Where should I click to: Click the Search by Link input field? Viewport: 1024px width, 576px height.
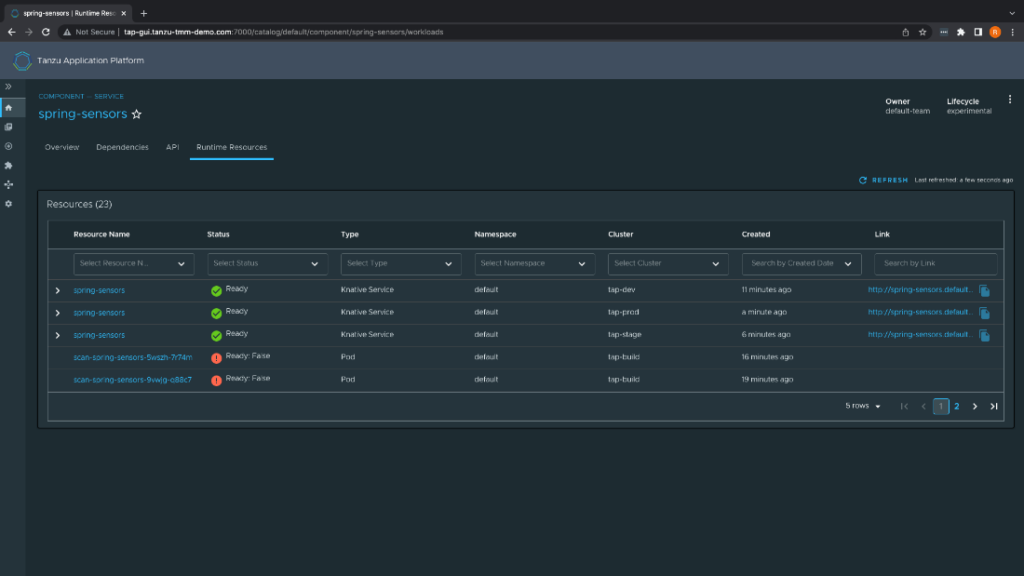tap(935, 264)
